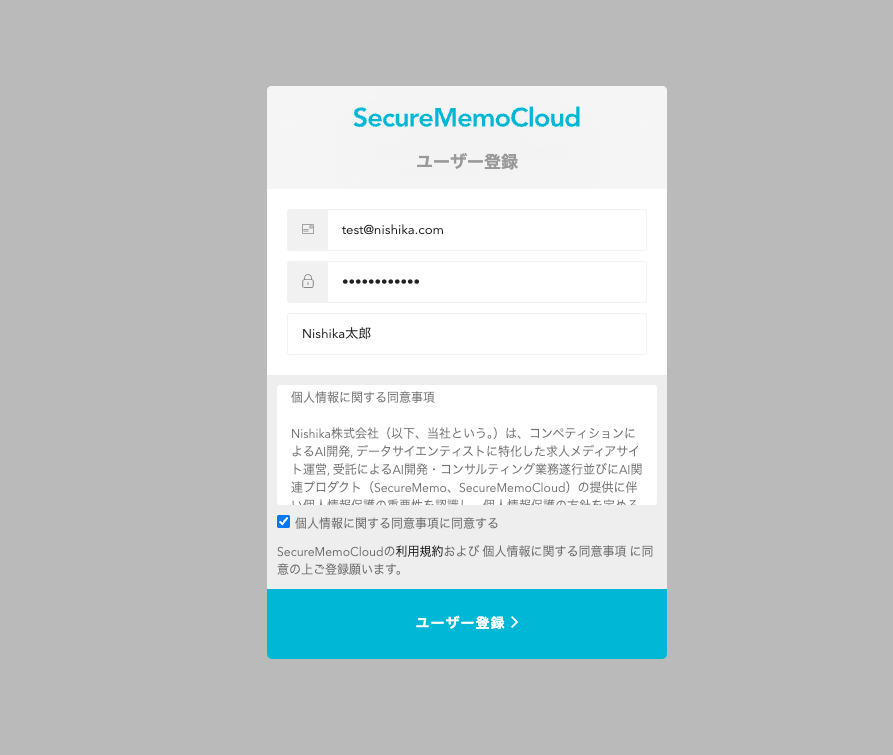Focus the masked password input field
Screen dimensions: 893x755
[x=487, y=282]
